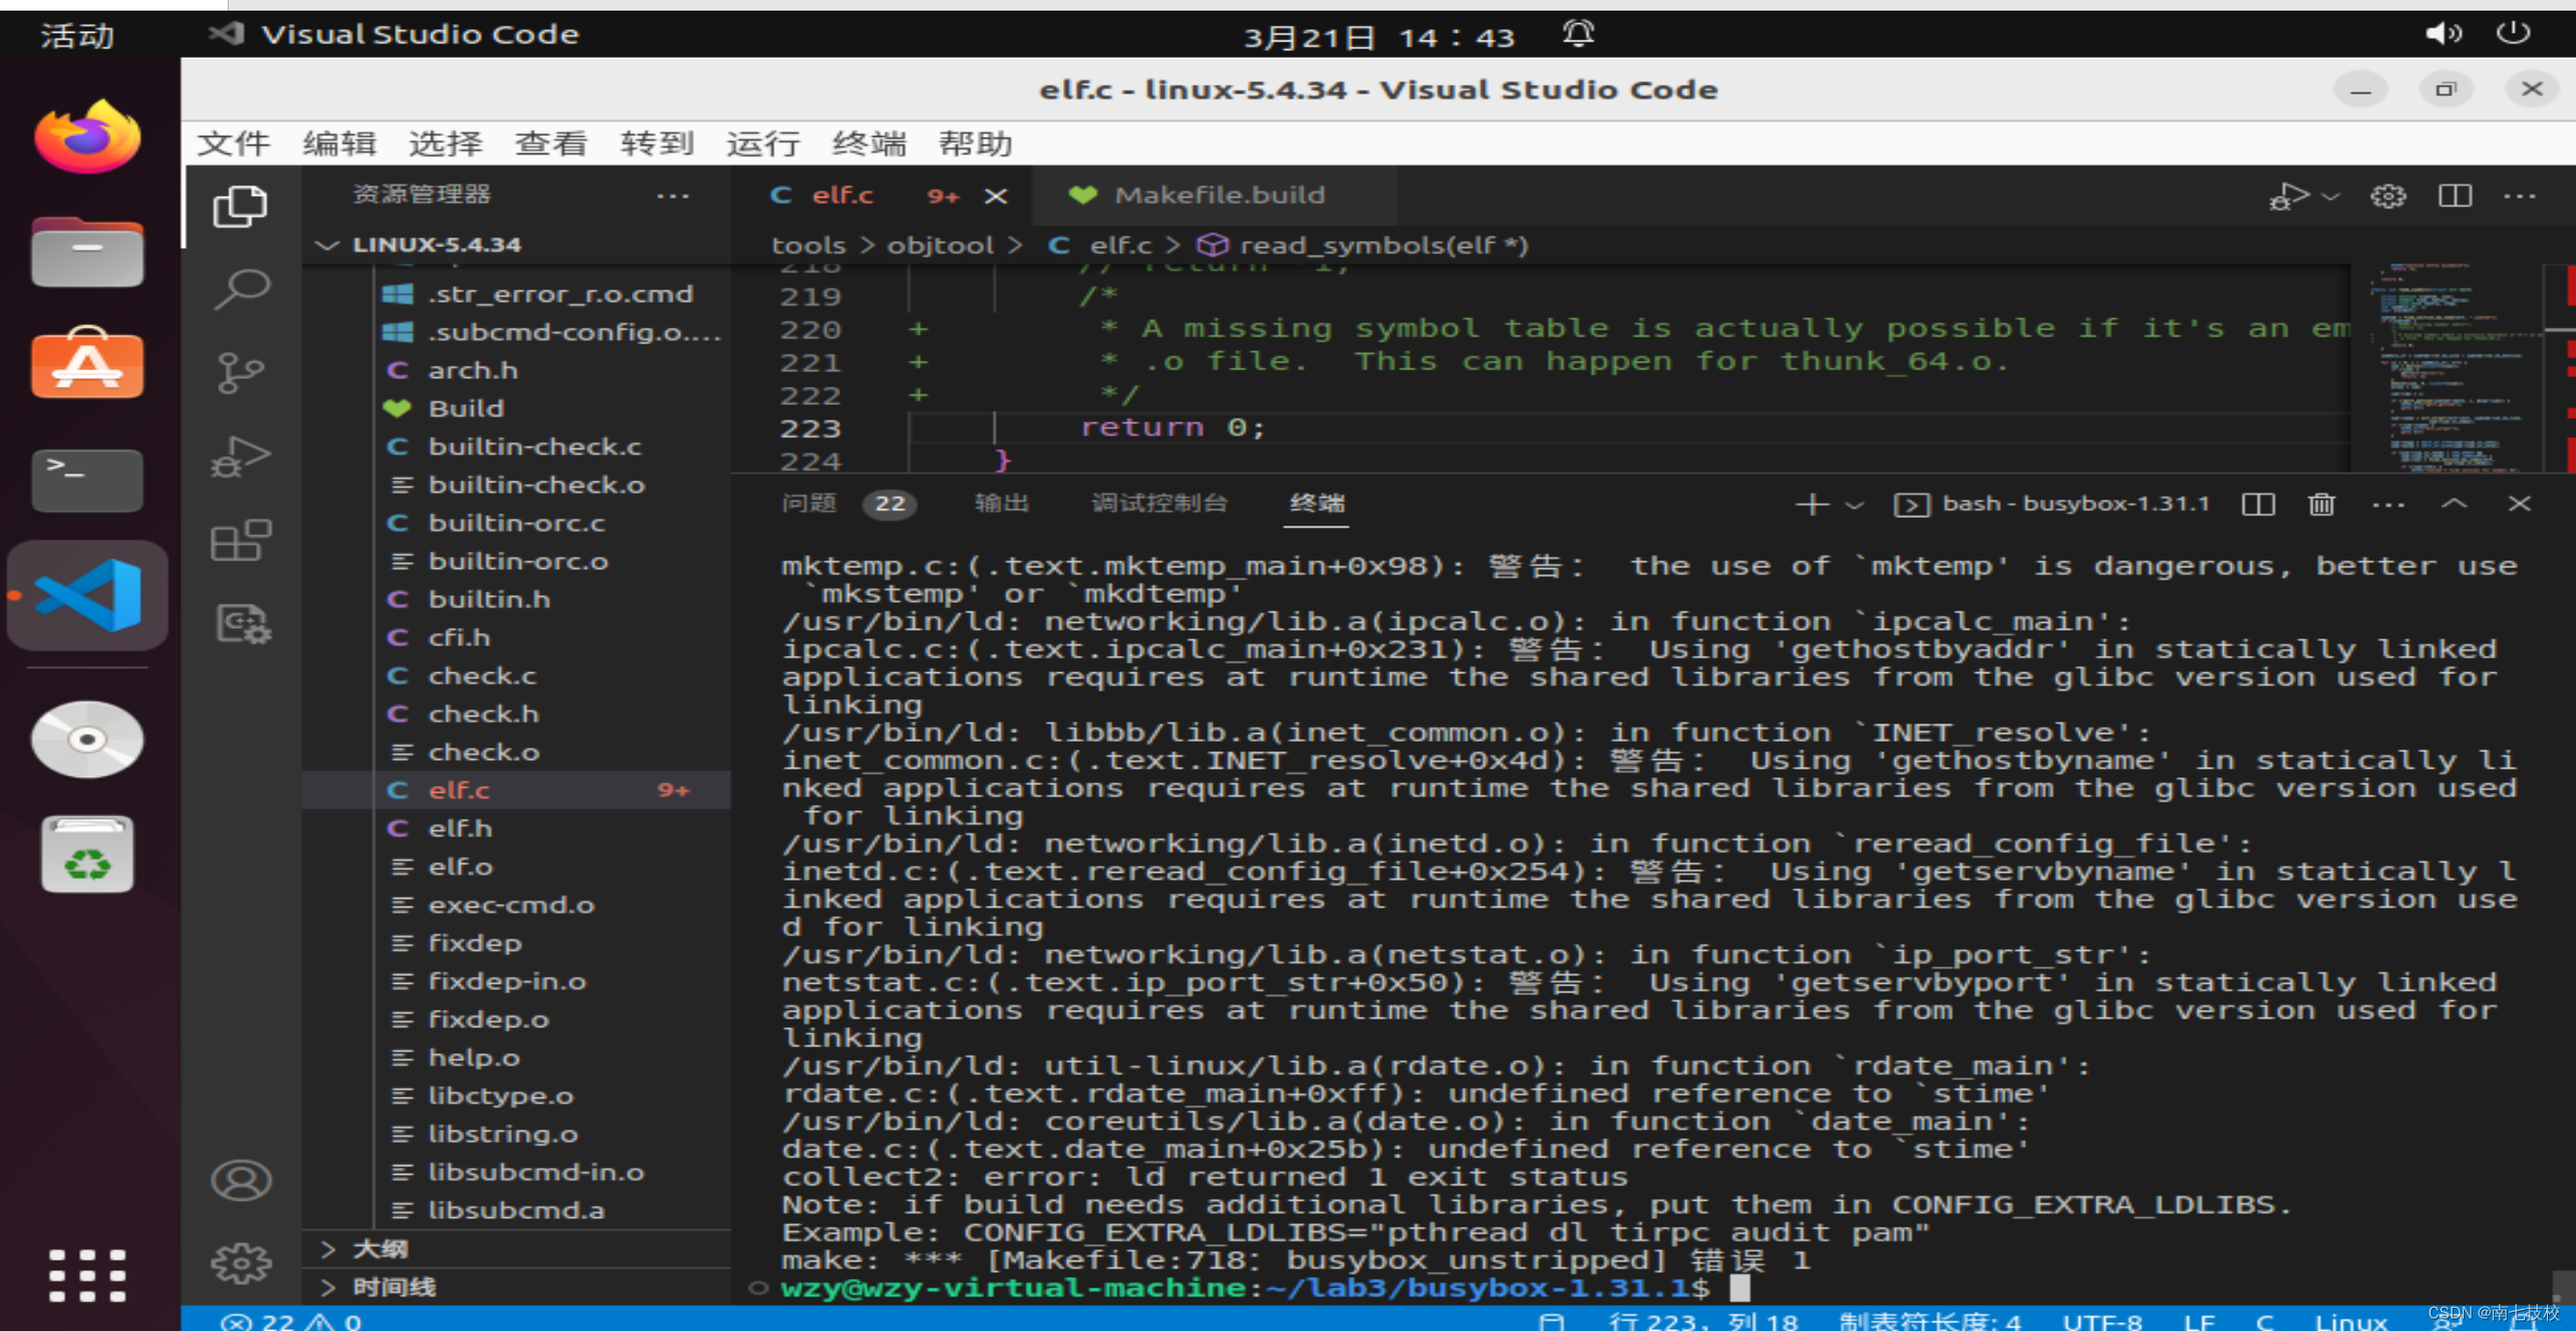Screen dimensions: 2576x1331
Task: Open the Extensions view
Action: click(240, 540)
